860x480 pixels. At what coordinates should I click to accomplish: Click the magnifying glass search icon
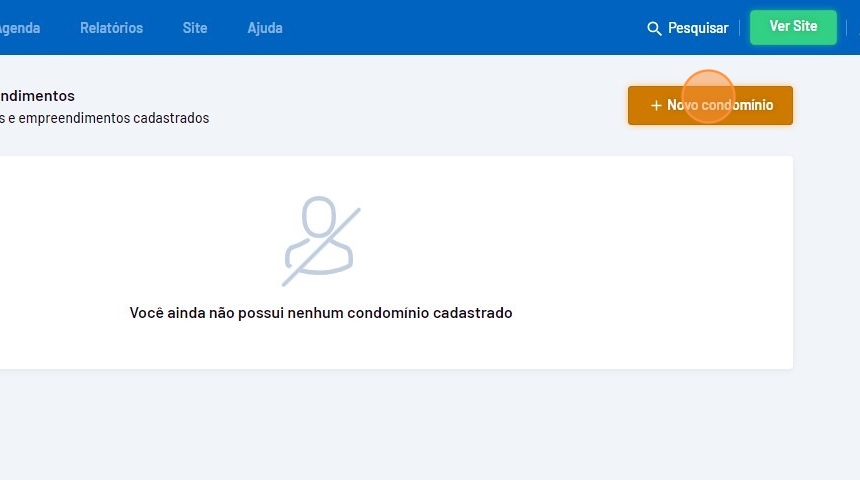[x=654, y=29]
